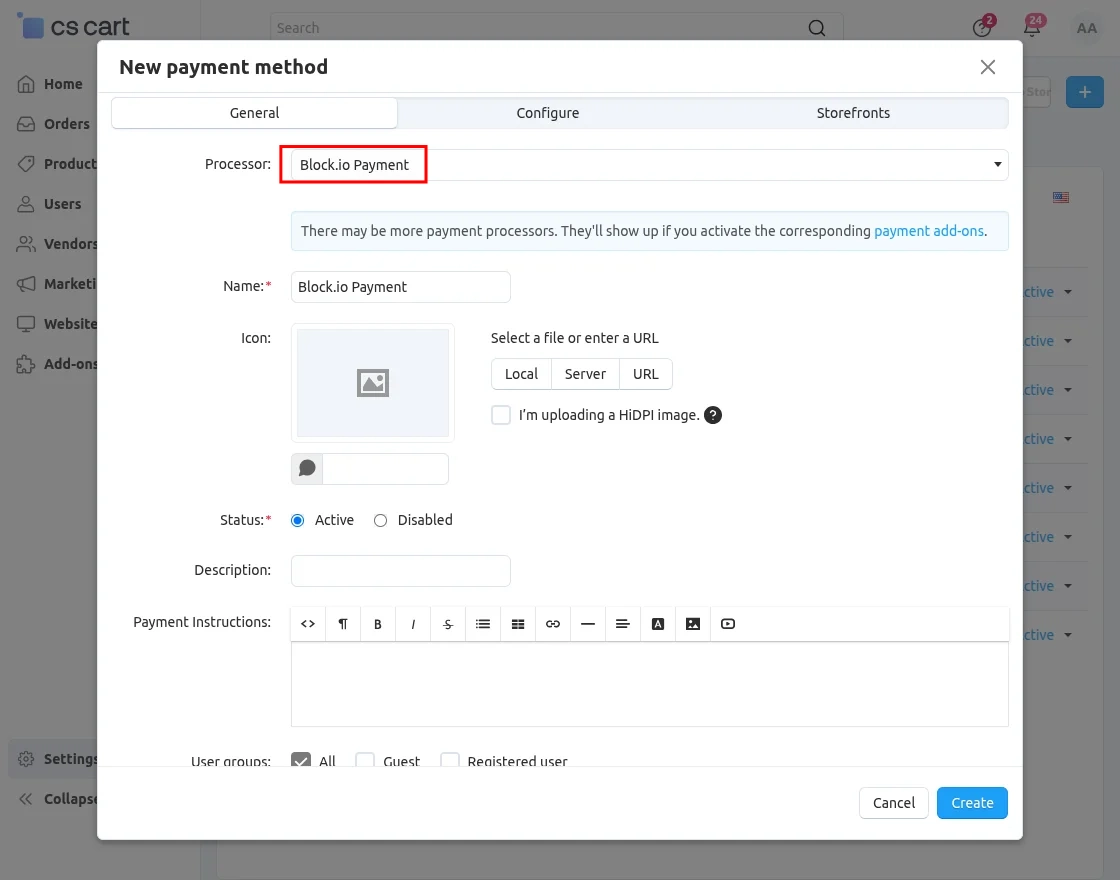This screenshot has height=880, width=1120.
Task: Click the search magnifier icon
Action: point(816,28)
